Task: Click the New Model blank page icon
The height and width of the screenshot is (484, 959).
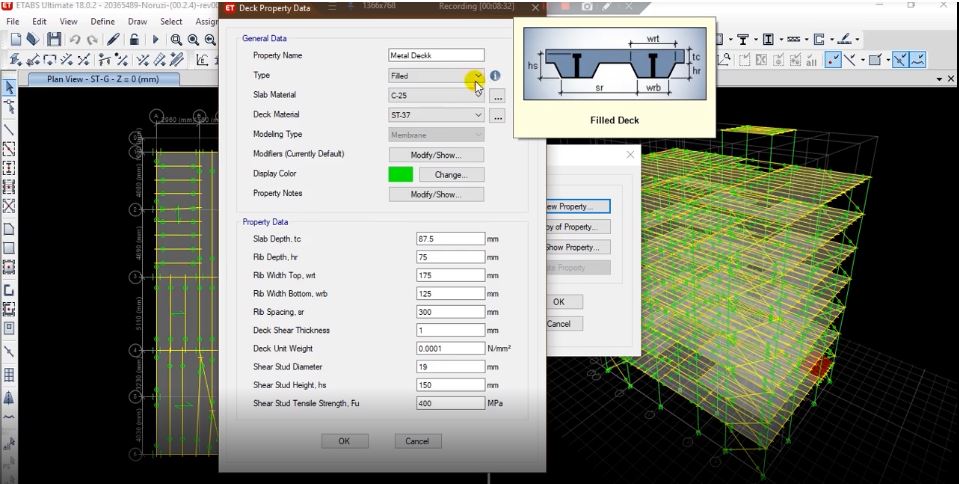Action: tap(16, 40)
